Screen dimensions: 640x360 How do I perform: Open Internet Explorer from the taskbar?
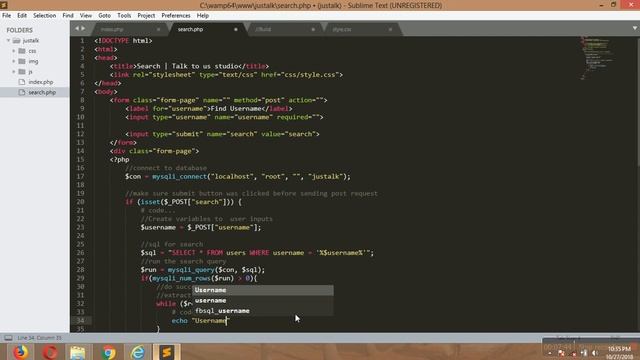(138, 352)
